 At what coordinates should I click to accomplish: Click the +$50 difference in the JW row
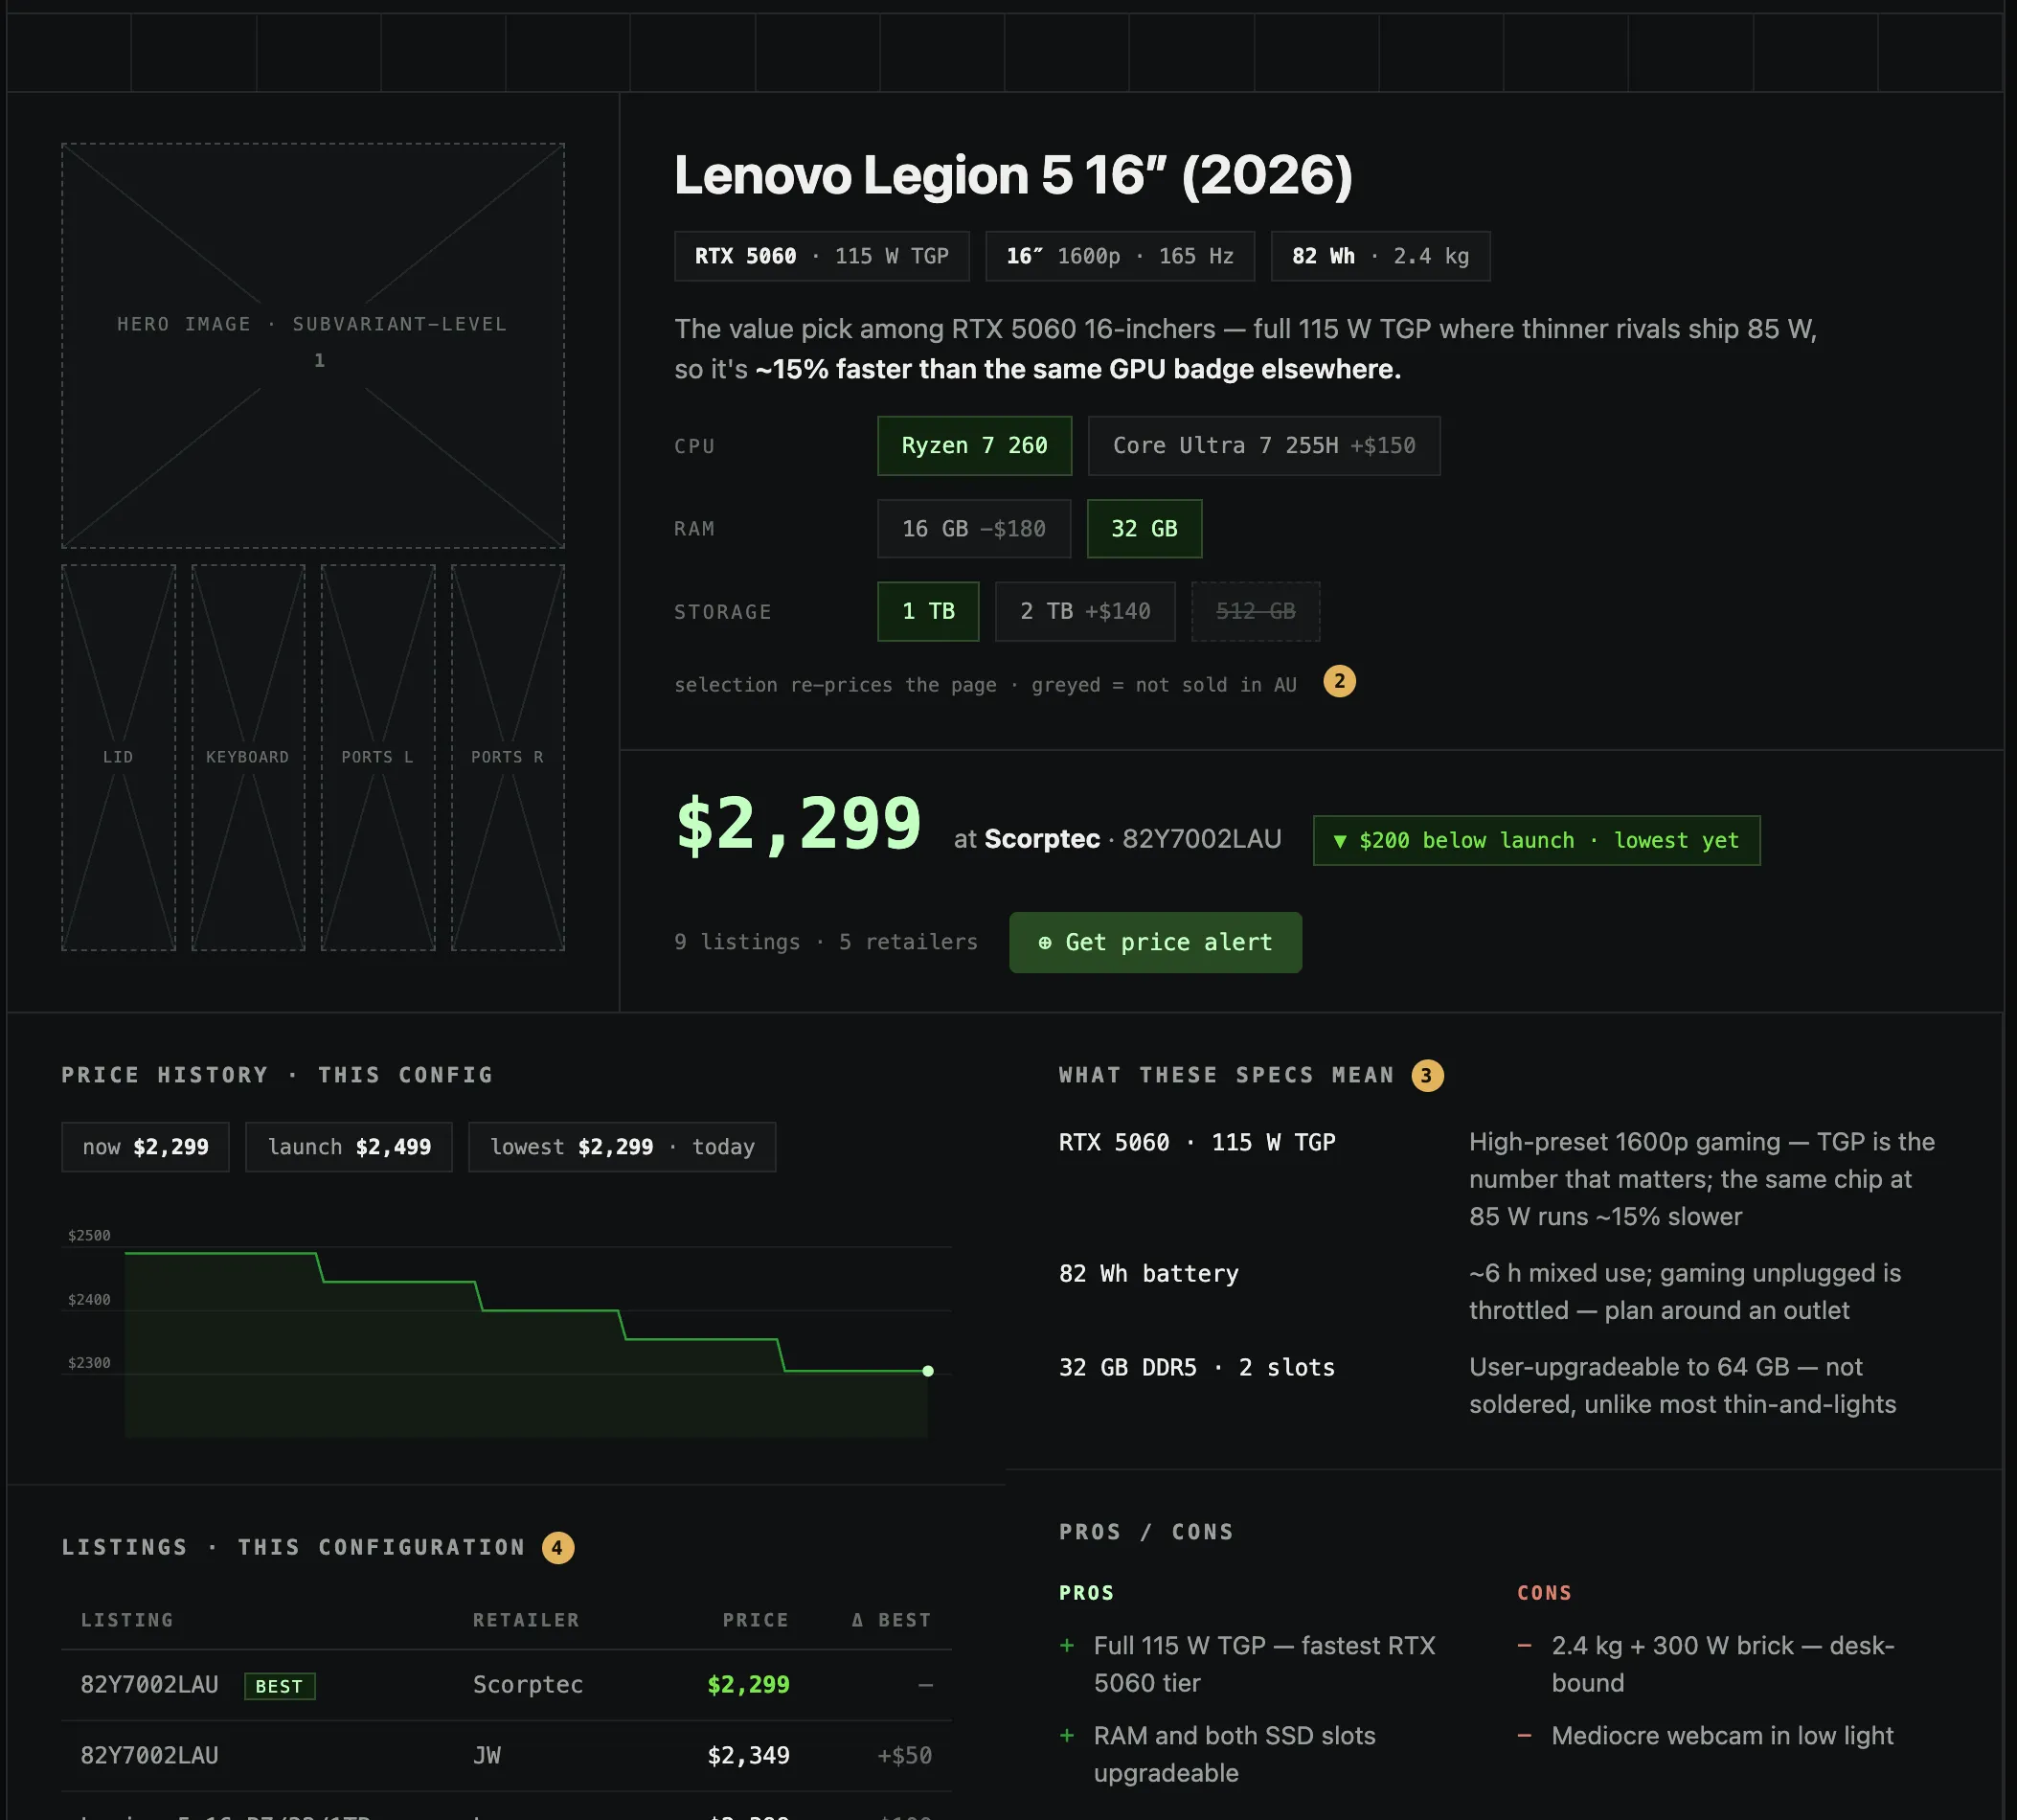pyautogui.click(x=904, y=1756)
